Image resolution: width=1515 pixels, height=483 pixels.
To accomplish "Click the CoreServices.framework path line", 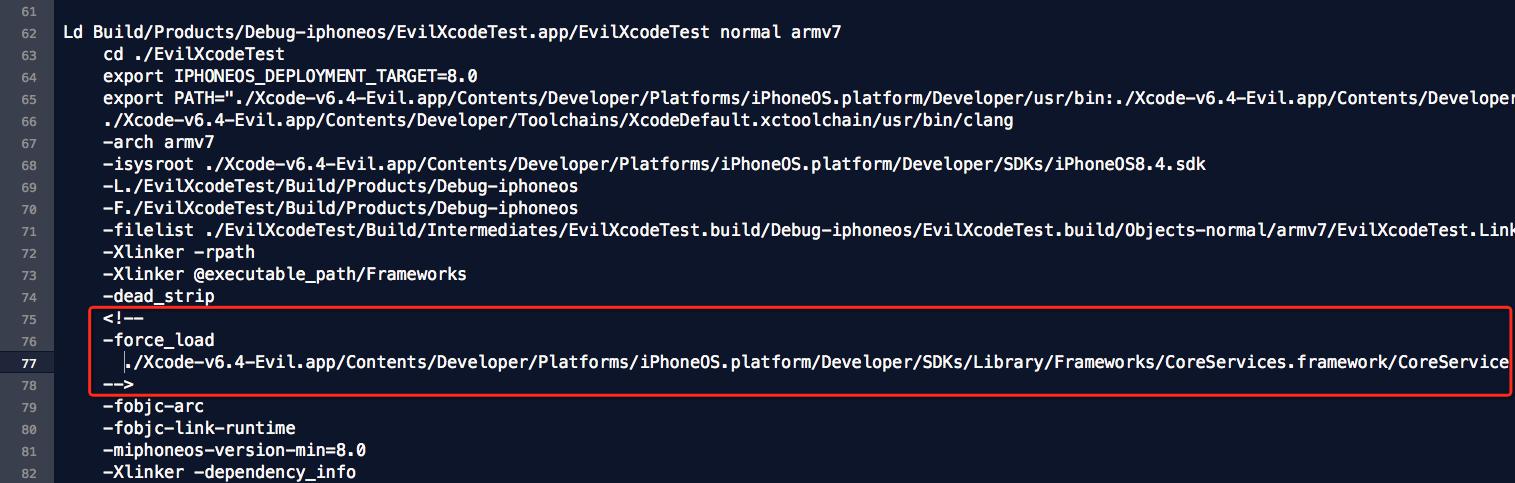I will (816, 362).
